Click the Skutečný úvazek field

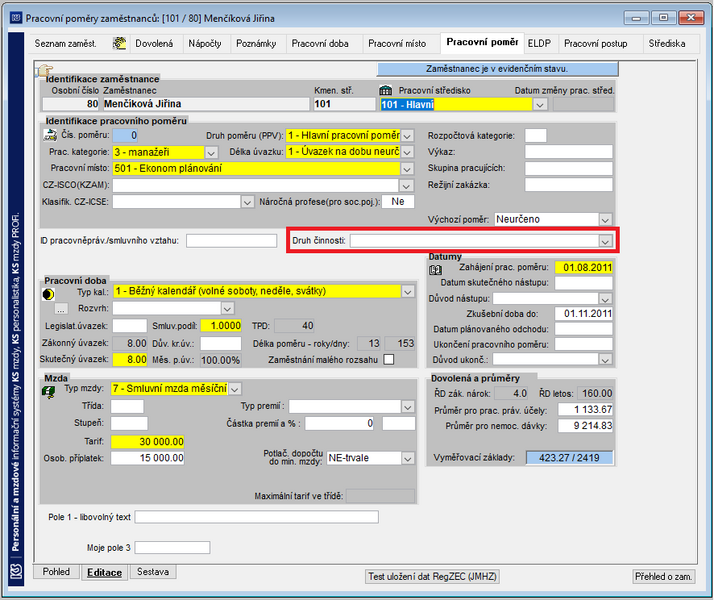tap(130, 360)
